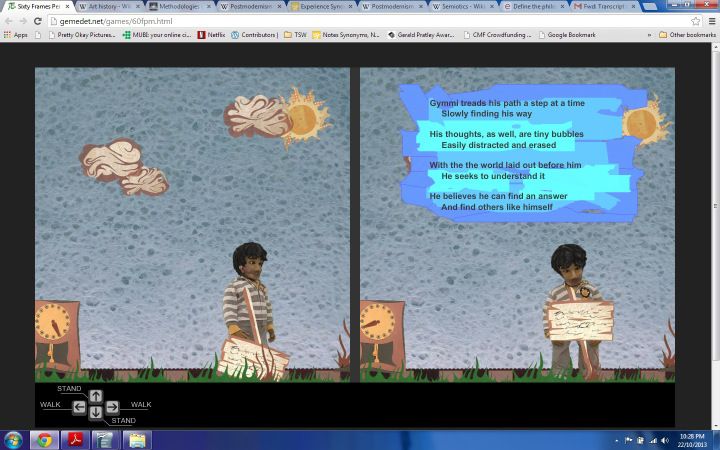Open the Chrome menu icon
Viewport: 720px width, 450px height.
click(710, 21)
